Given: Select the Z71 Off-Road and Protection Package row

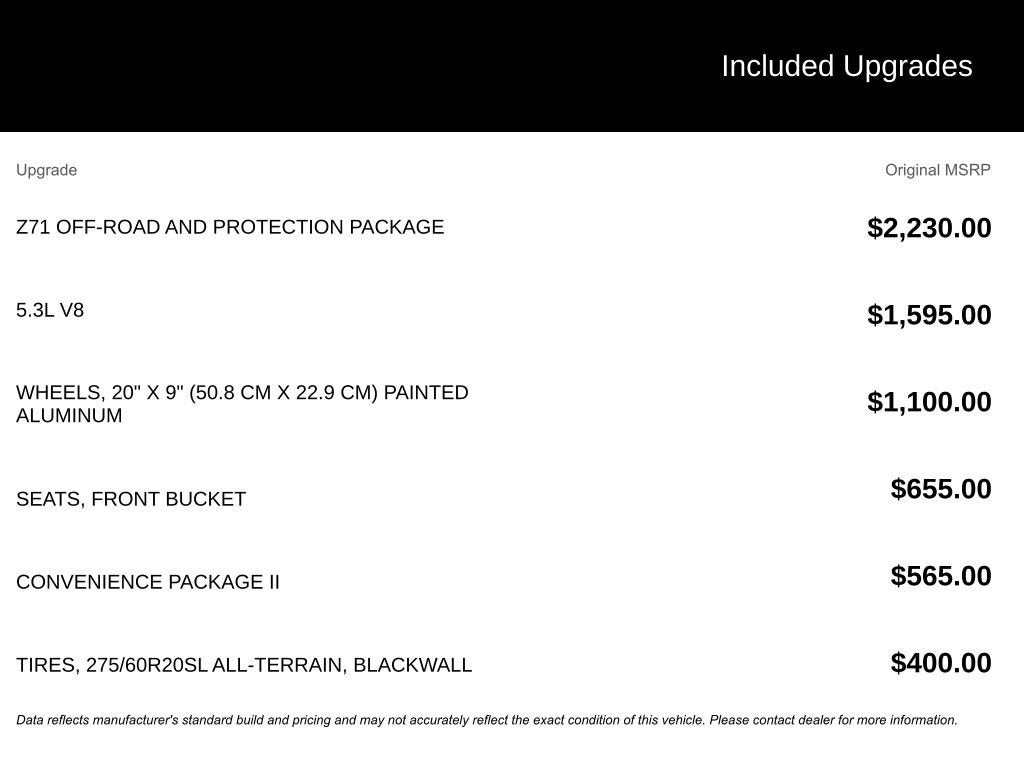Looking at the screenshot, I should pyautogui.click(x=230, y=227).
